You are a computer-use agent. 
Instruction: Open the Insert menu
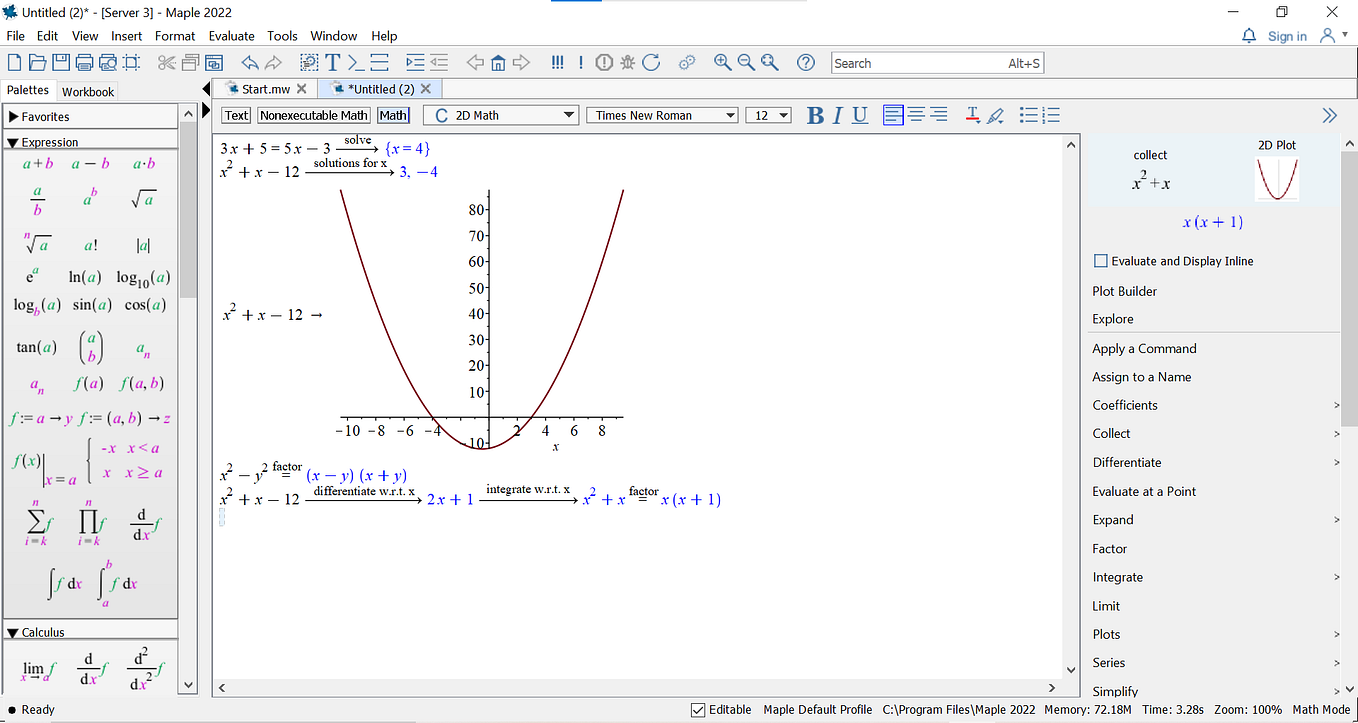point(126,36)
